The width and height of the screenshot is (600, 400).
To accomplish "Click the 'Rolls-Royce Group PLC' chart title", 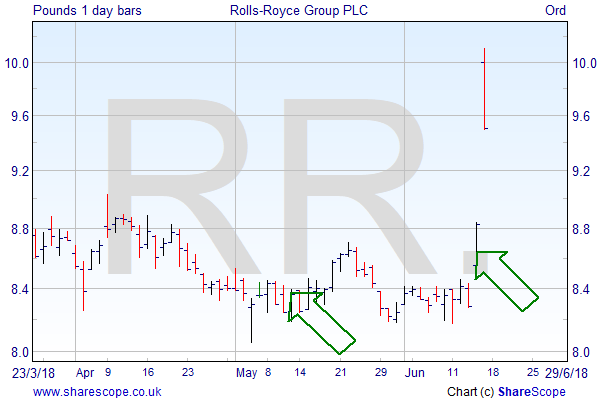I will tap(298, 10).
